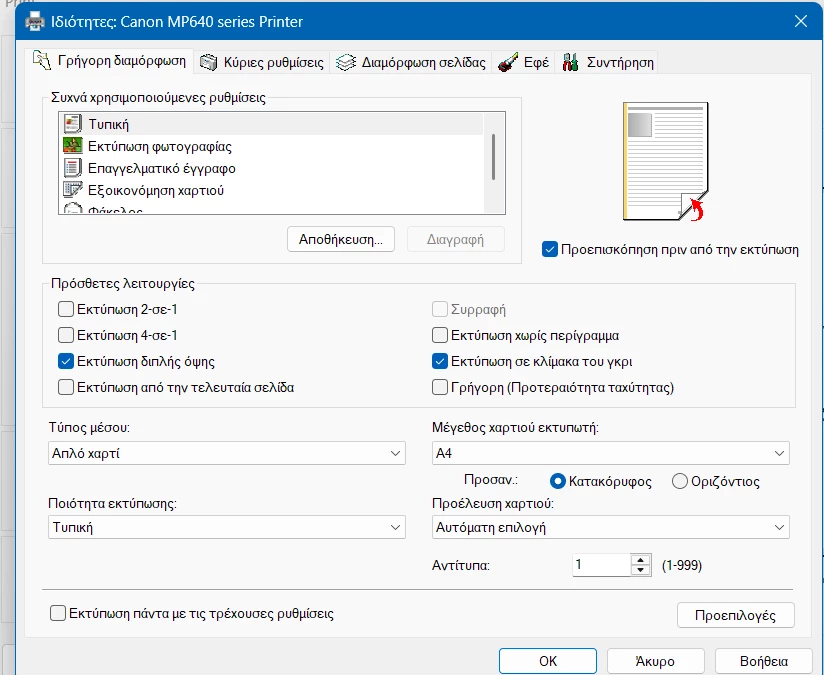This screenshot has width=824, height=675.
Task: Click the greyed-out Συρραφή checkbox
Action: point(440,309)
